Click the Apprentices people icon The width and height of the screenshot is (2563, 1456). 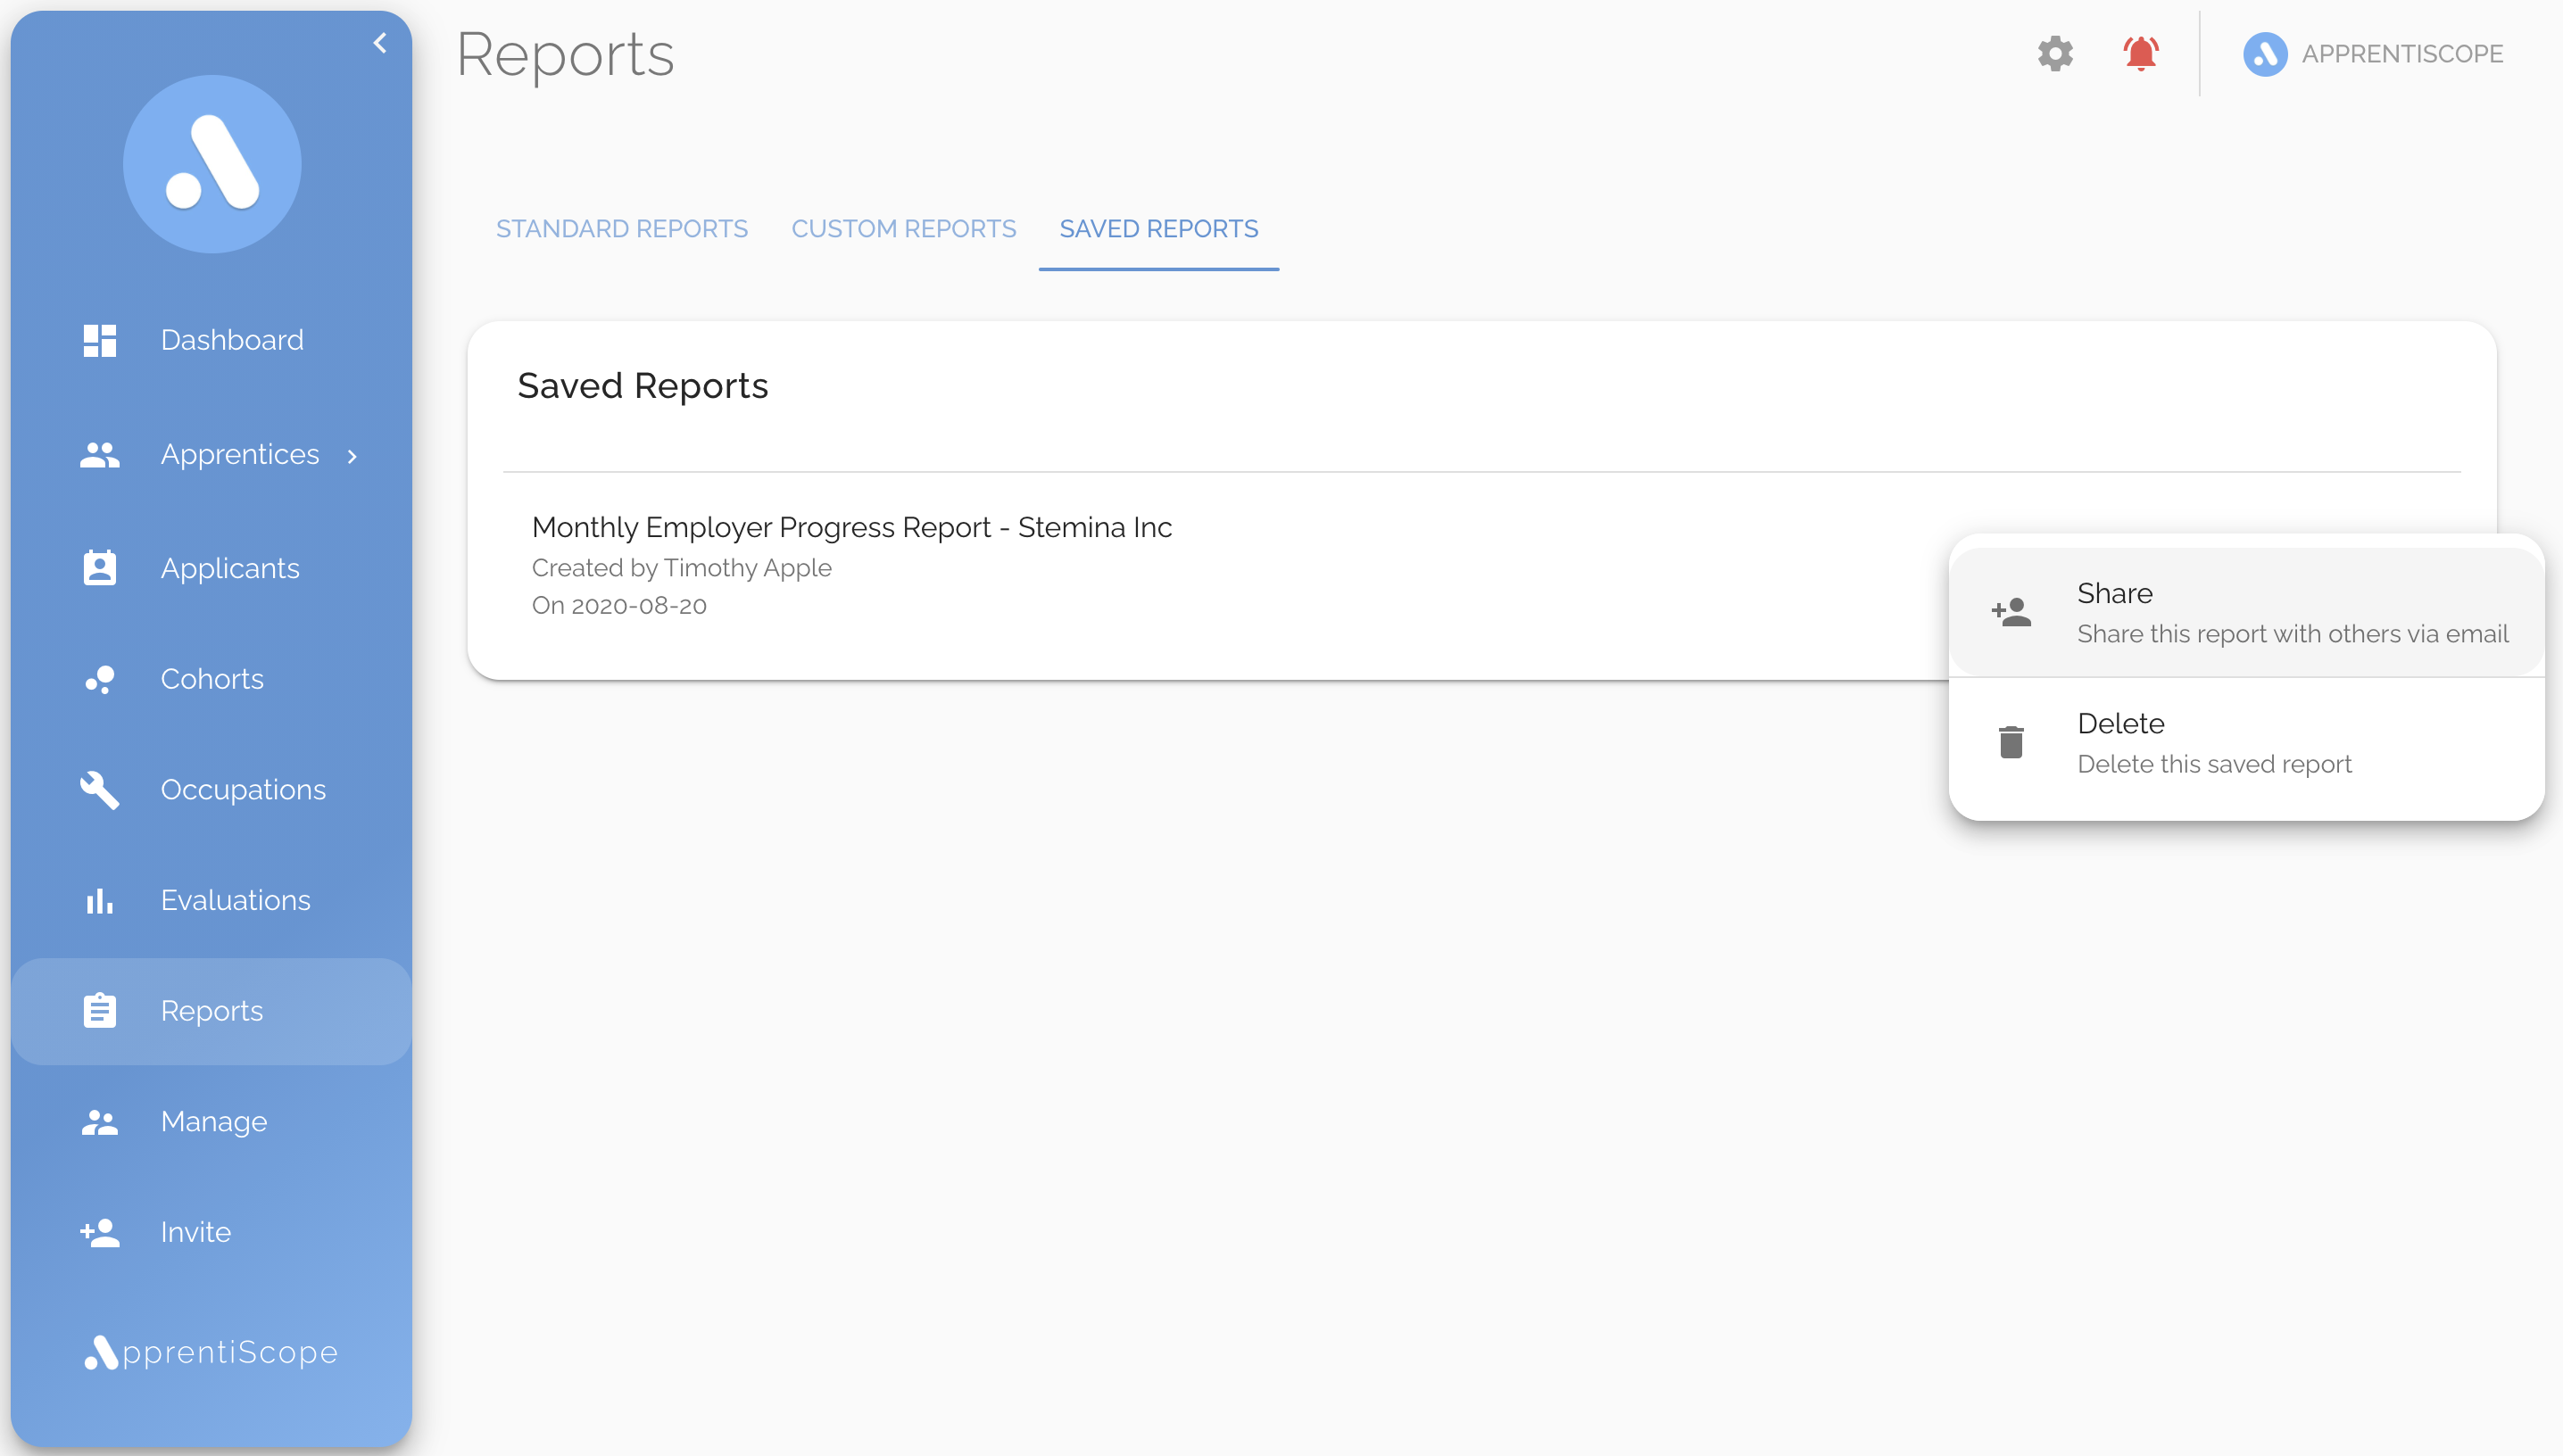coord(99,455)
